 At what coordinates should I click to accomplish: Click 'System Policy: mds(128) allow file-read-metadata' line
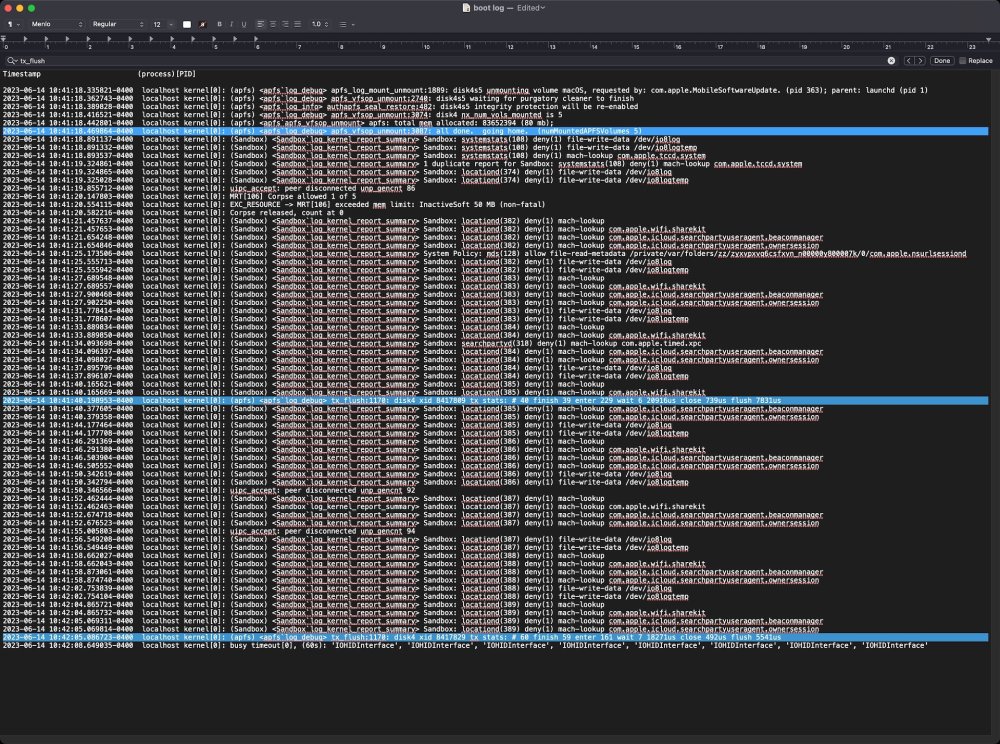pos(484,253)
